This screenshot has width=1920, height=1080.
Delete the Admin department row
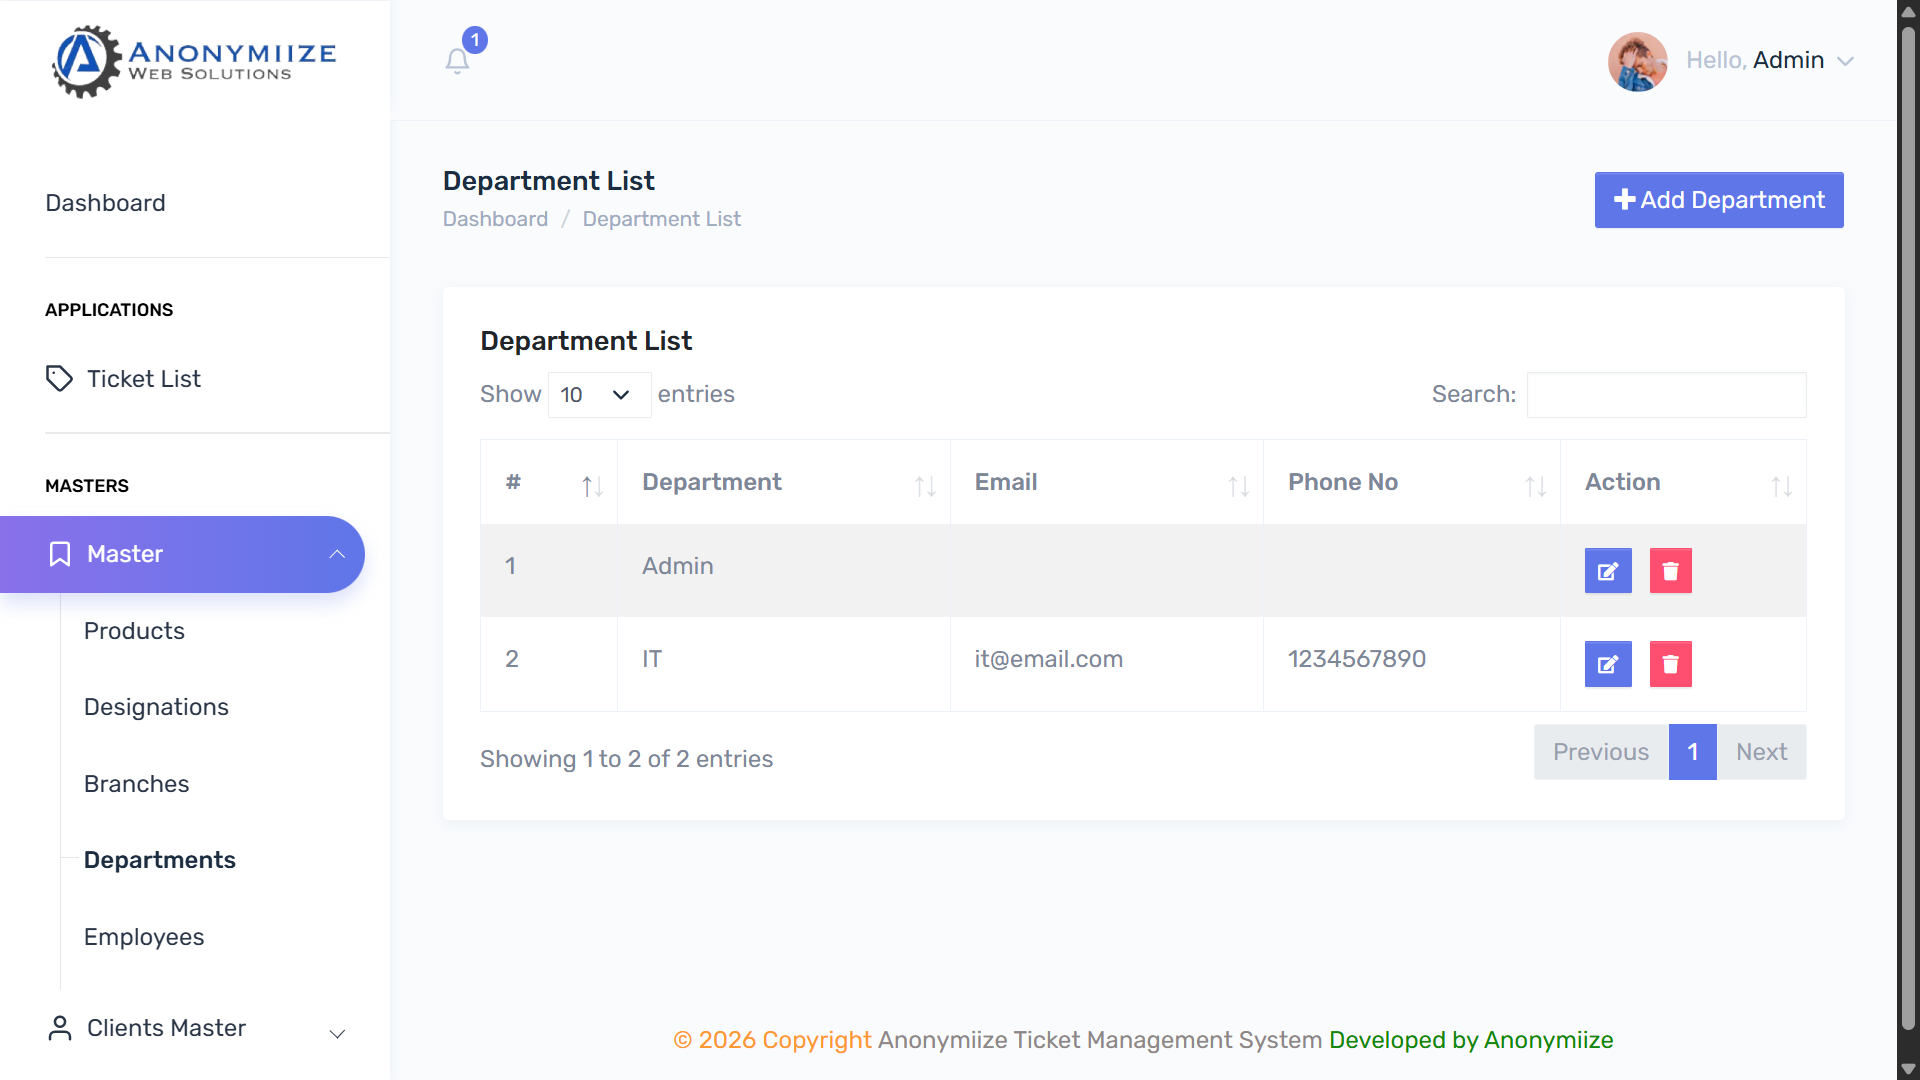point(1670,571)
